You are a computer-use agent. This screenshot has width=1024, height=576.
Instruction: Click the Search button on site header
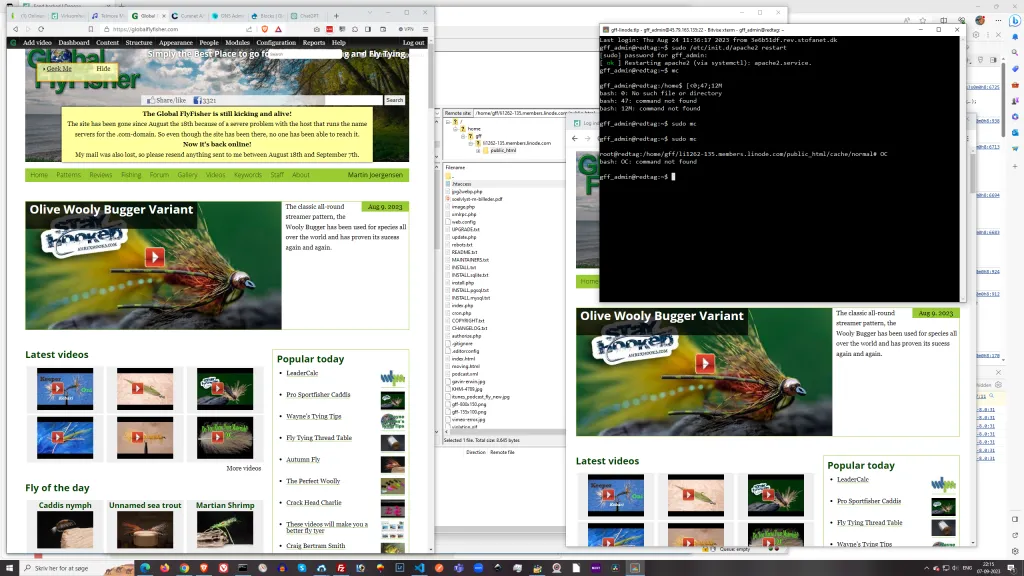(395, 100)
